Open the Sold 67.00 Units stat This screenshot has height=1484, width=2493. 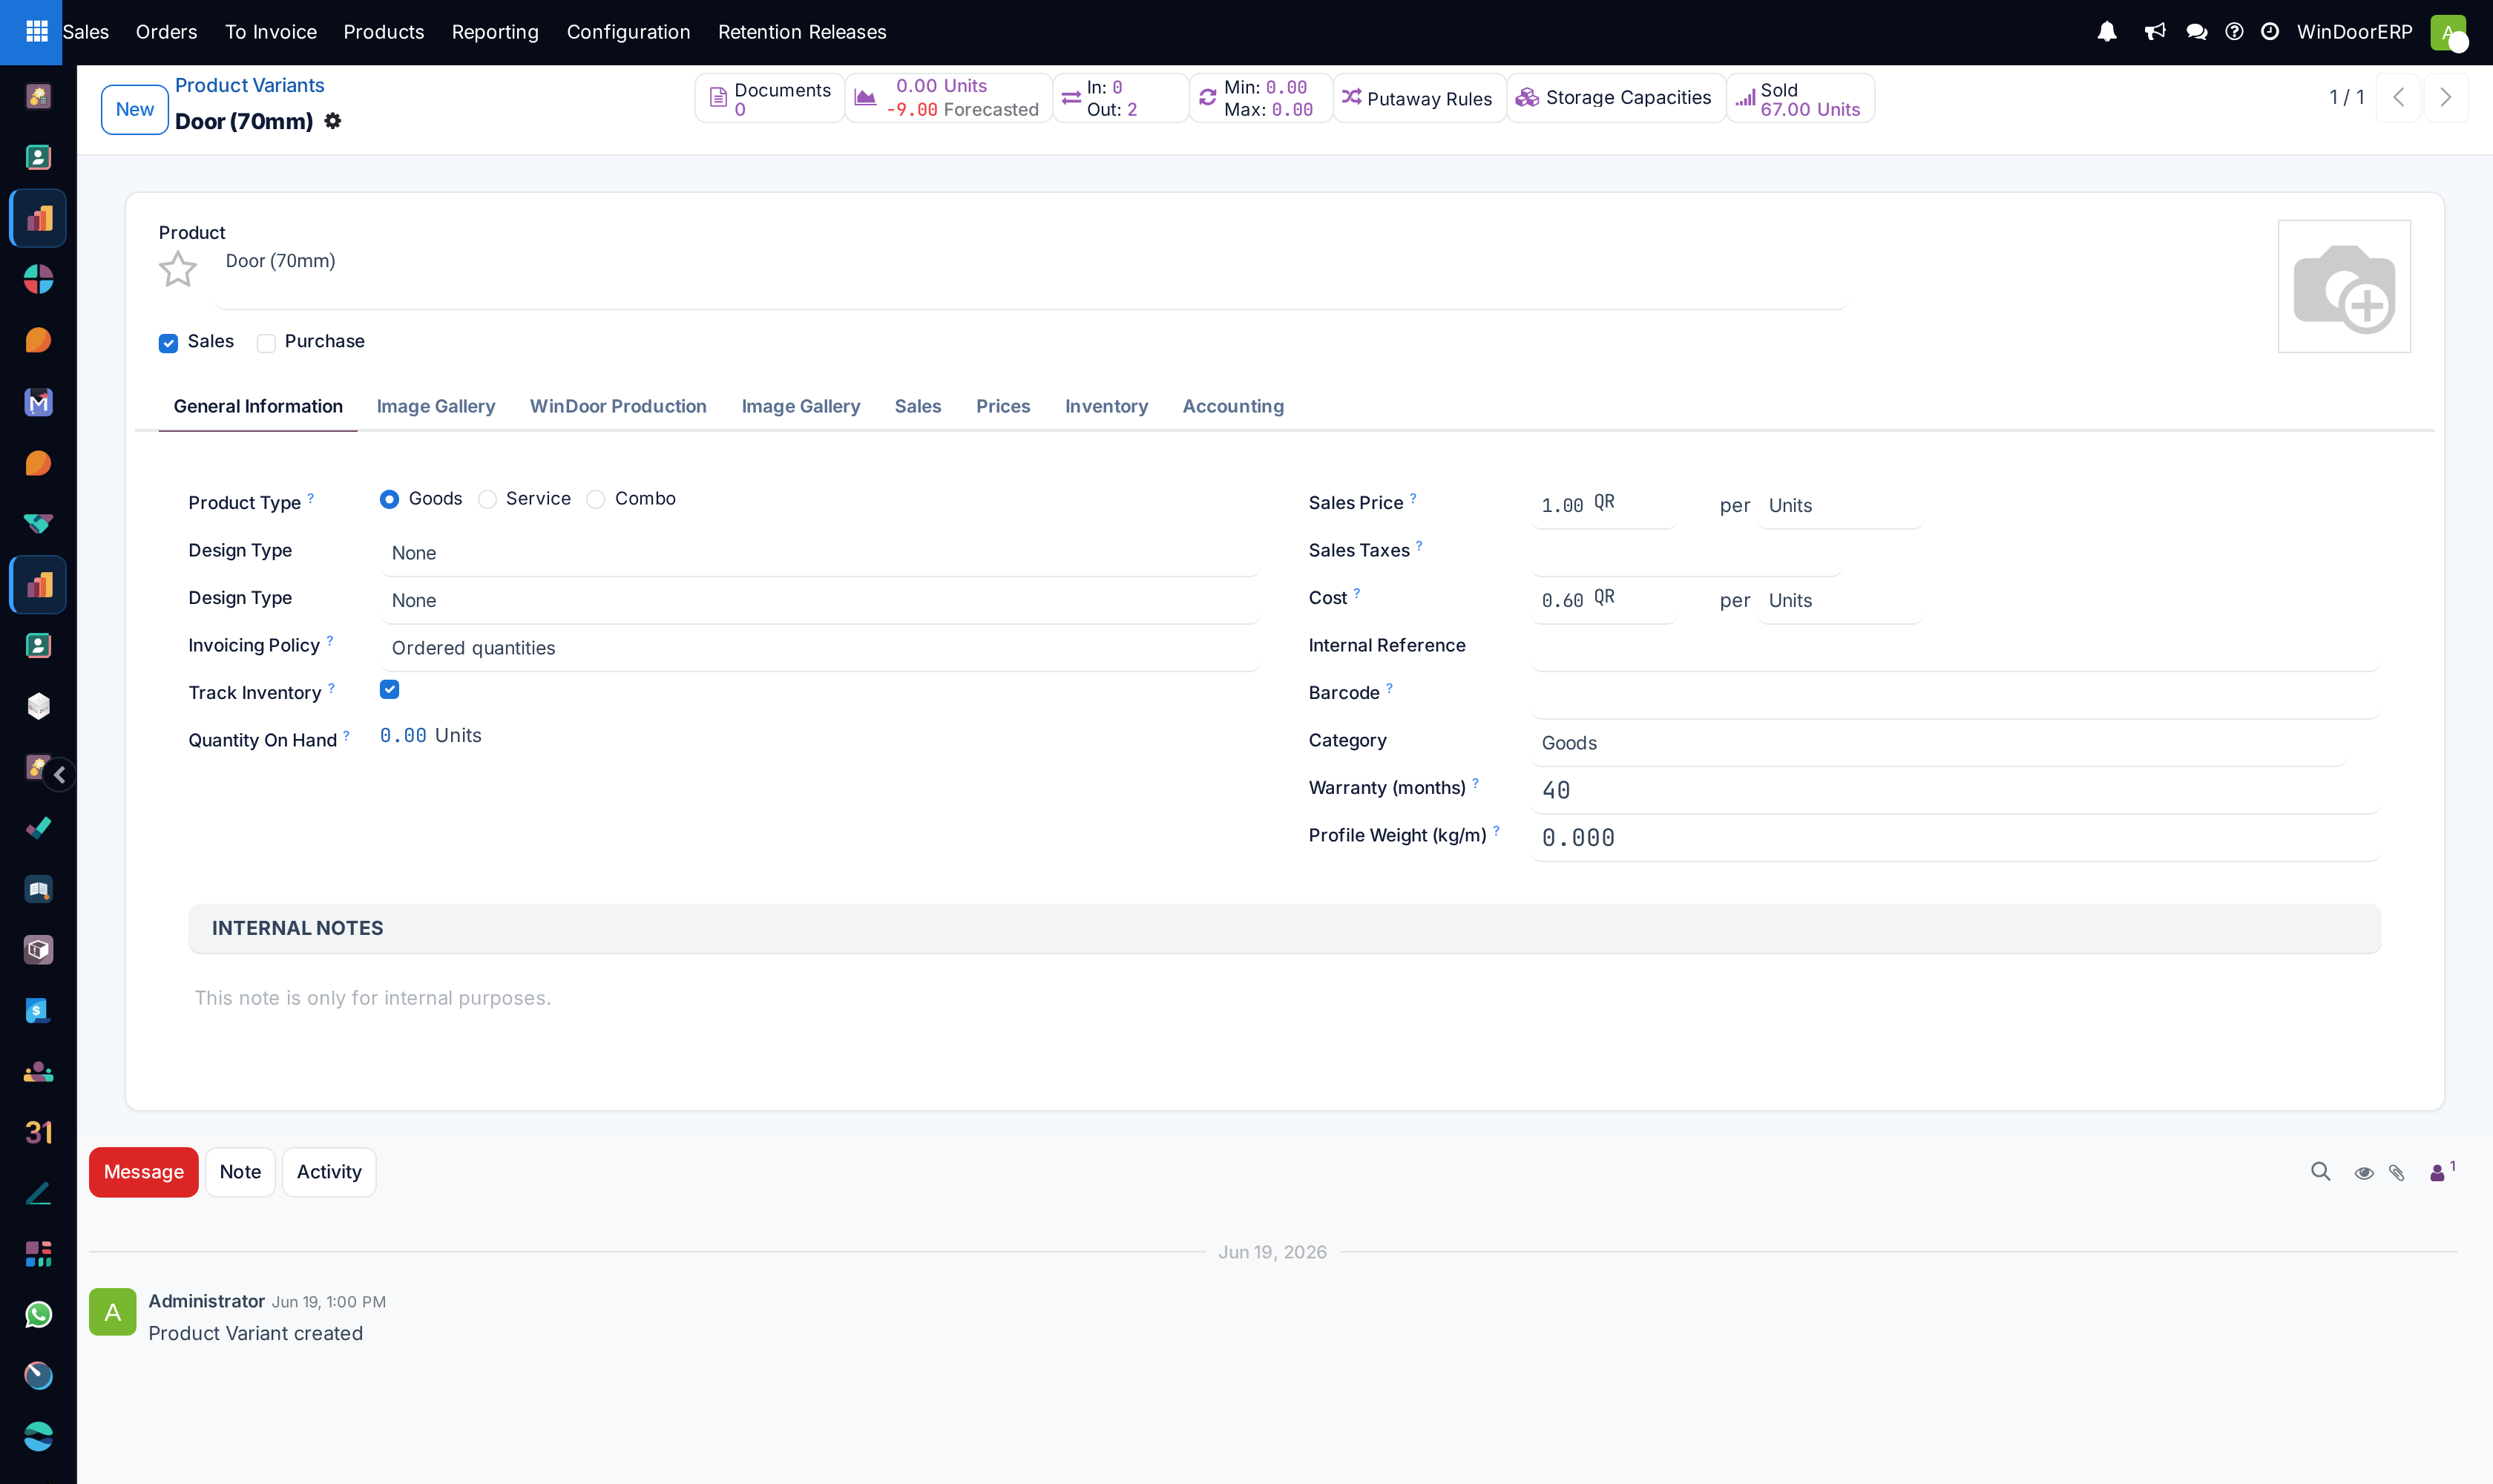pyautogui.click(x=1800, y=97)
